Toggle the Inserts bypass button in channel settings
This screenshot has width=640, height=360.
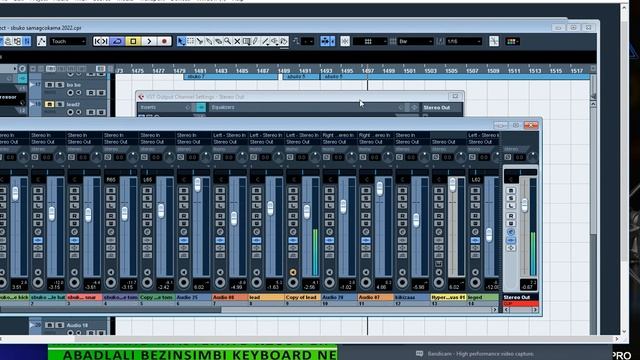pos(201,107)
